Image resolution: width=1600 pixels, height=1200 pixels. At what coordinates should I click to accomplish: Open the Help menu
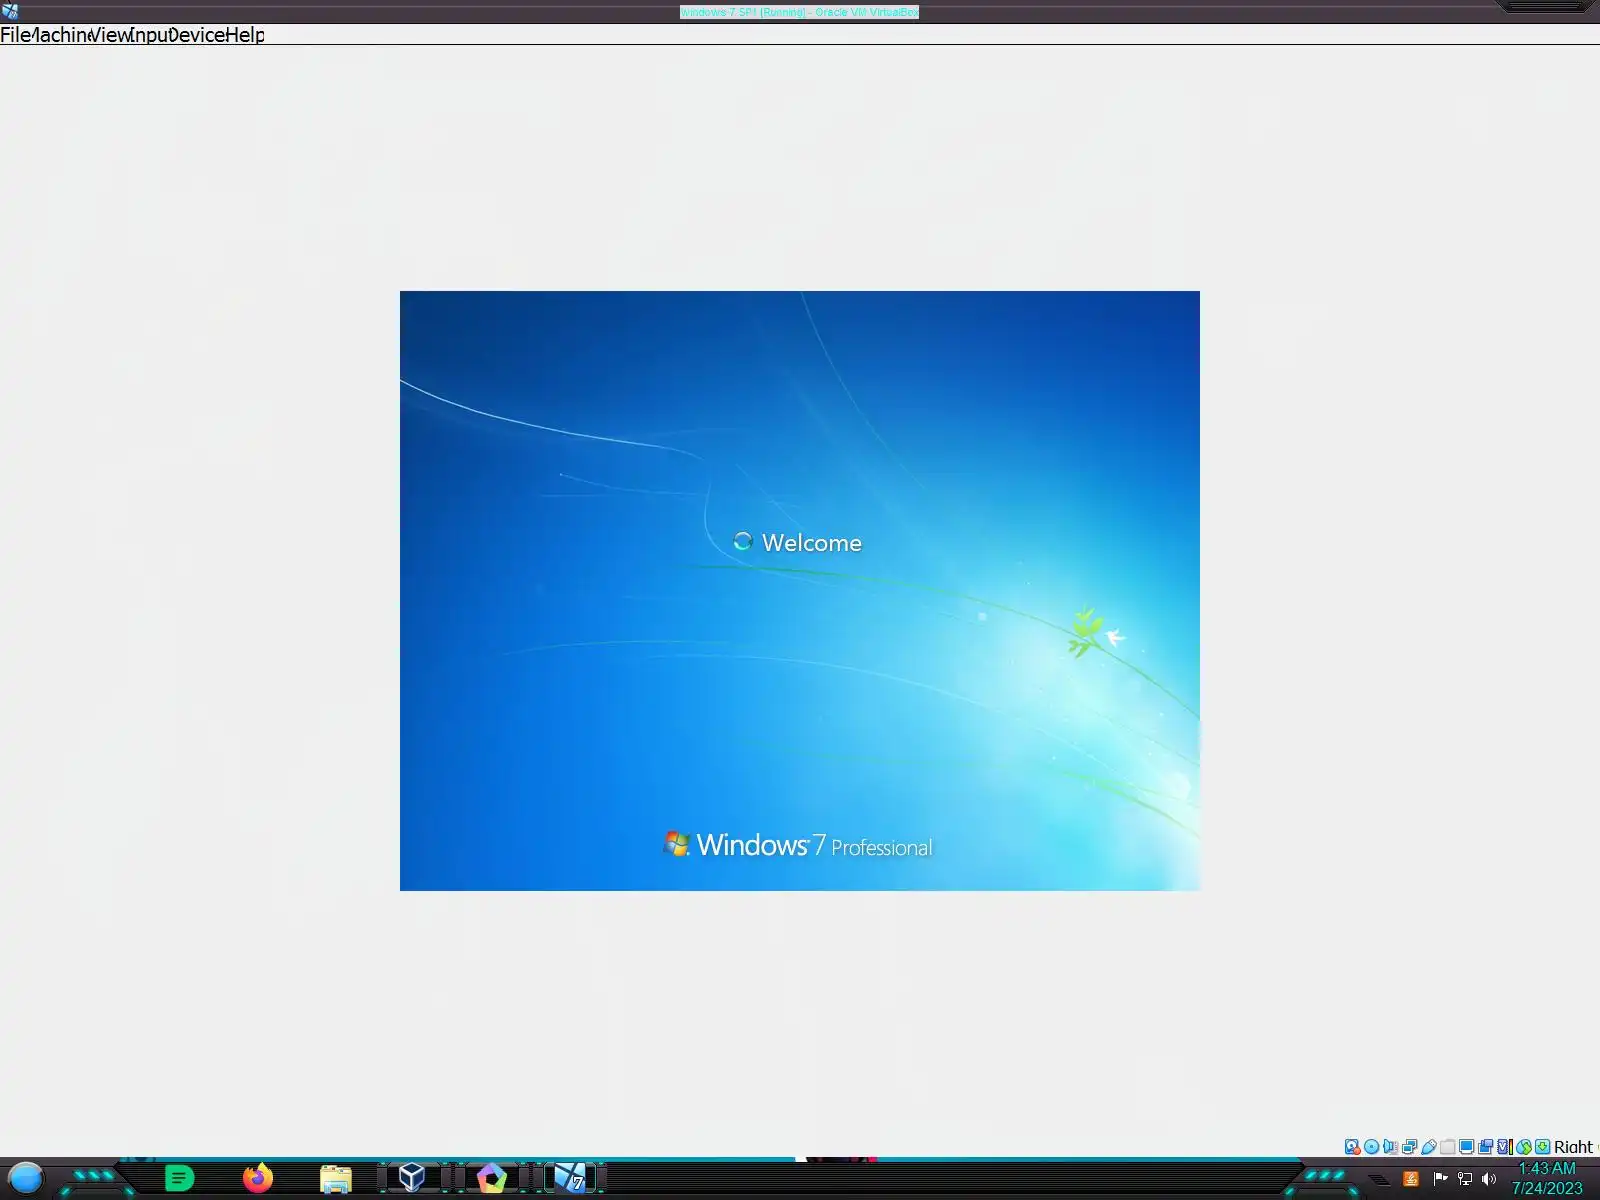(x=245, y=35)
